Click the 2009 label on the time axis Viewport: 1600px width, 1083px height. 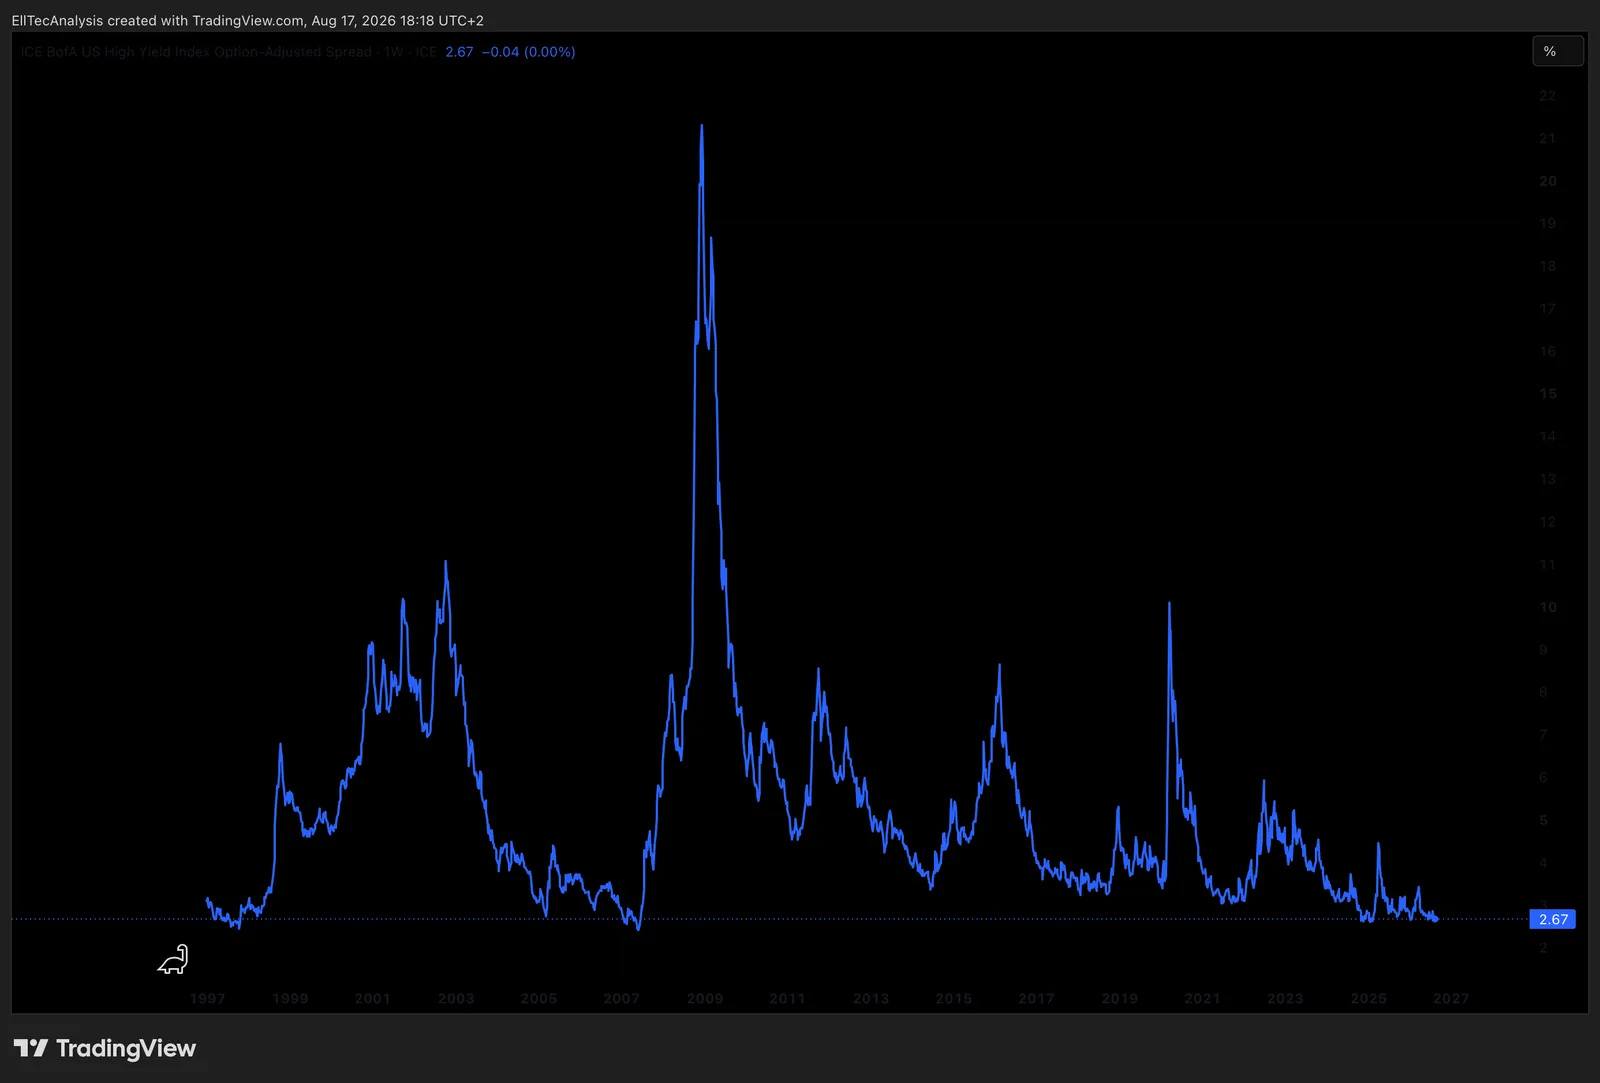coord(705,998)
